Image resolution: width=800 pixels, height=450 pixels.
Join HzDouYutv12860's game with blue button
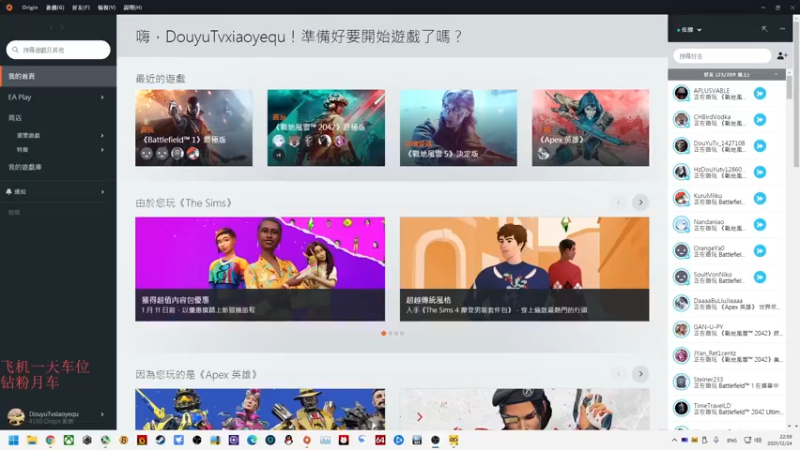[x=760, y=172]
